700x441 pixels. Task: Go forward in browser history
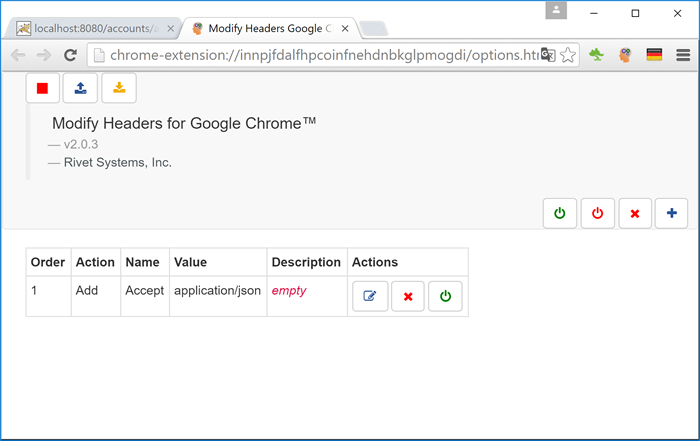tap(44, 55)
